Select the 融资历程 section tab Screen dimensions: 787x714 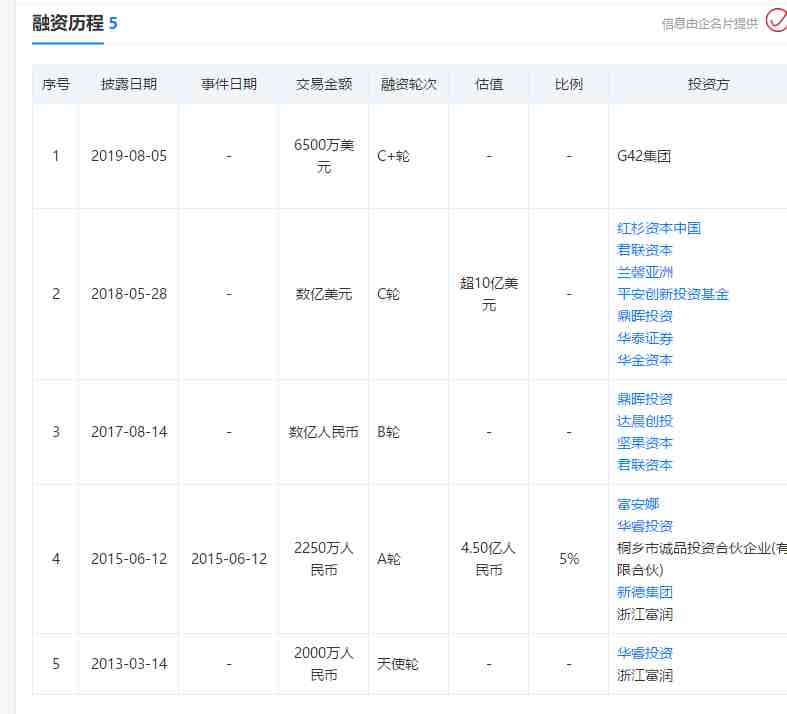(x=68, y=23)
